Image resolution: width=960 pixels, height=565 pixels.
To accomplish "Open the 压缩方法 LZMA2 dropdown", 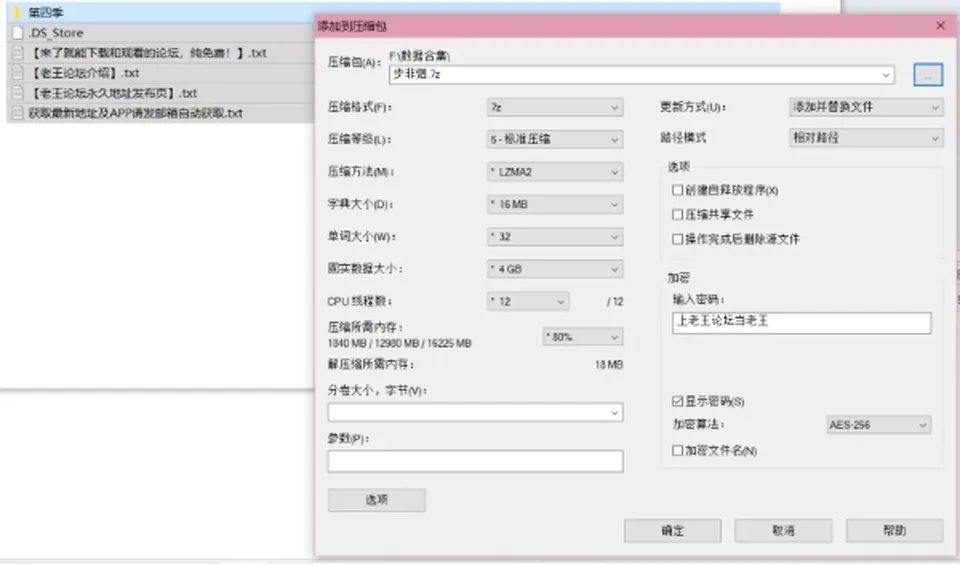I will (555, 172).
